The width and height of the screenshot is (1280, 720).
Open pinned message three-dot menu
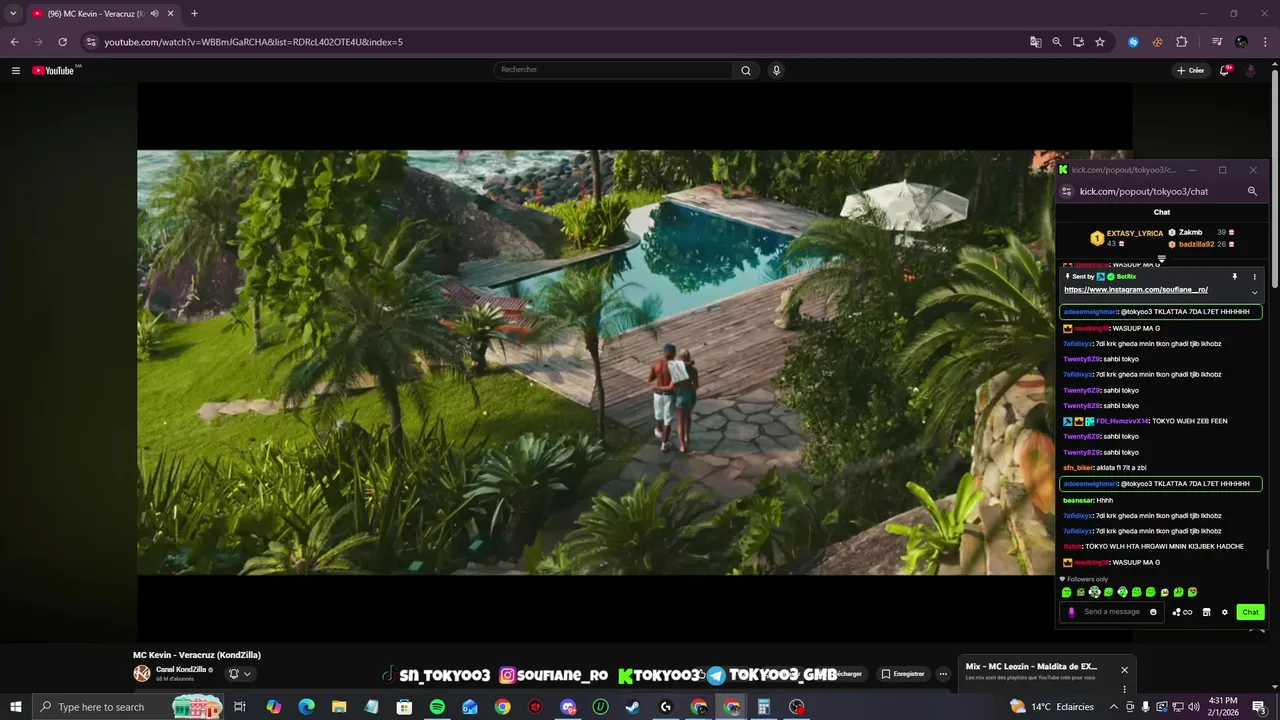(1255, 277)
